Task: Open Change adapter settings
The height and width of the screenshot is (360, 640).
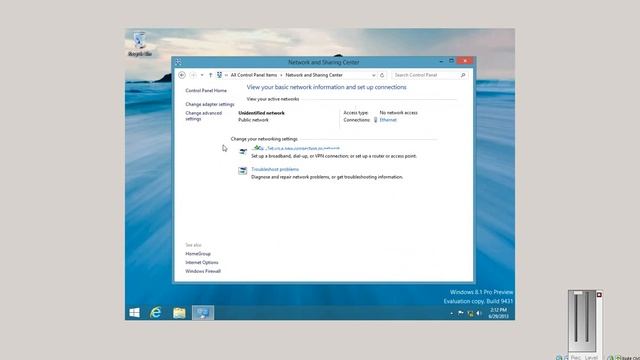Action: (x=210, y=104)
